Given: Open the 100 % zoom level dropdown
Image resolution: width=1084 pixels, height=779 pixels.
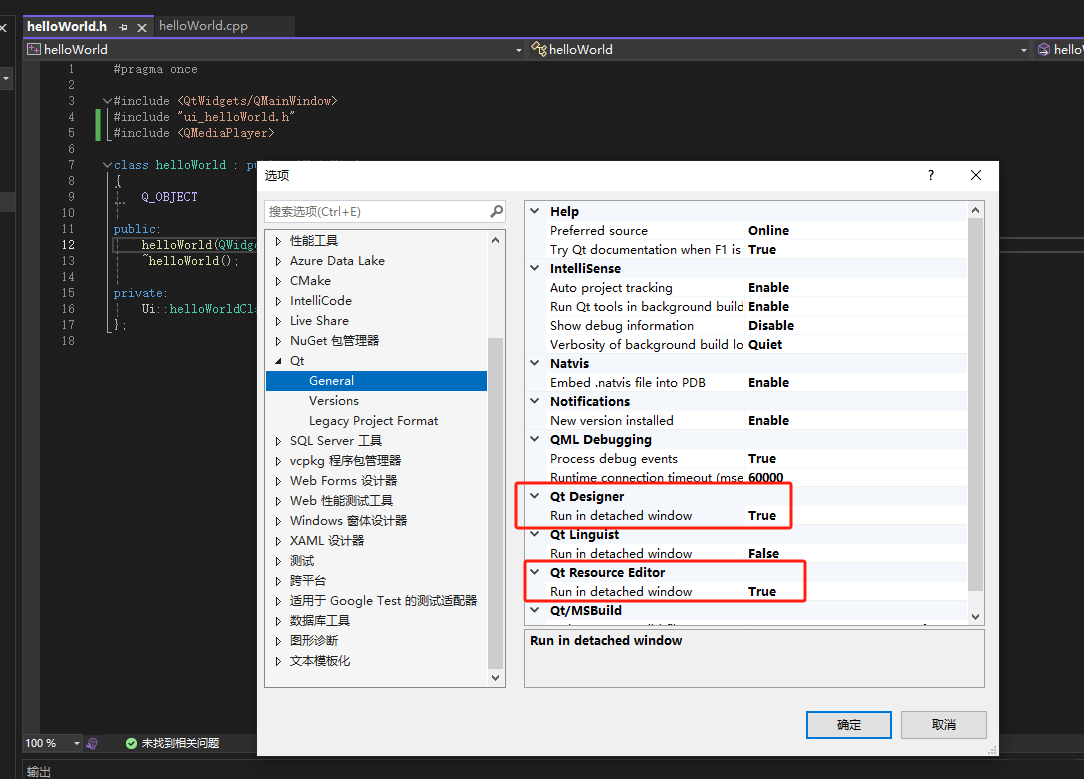Looking at the screenshot, I should tap(76, 743).
